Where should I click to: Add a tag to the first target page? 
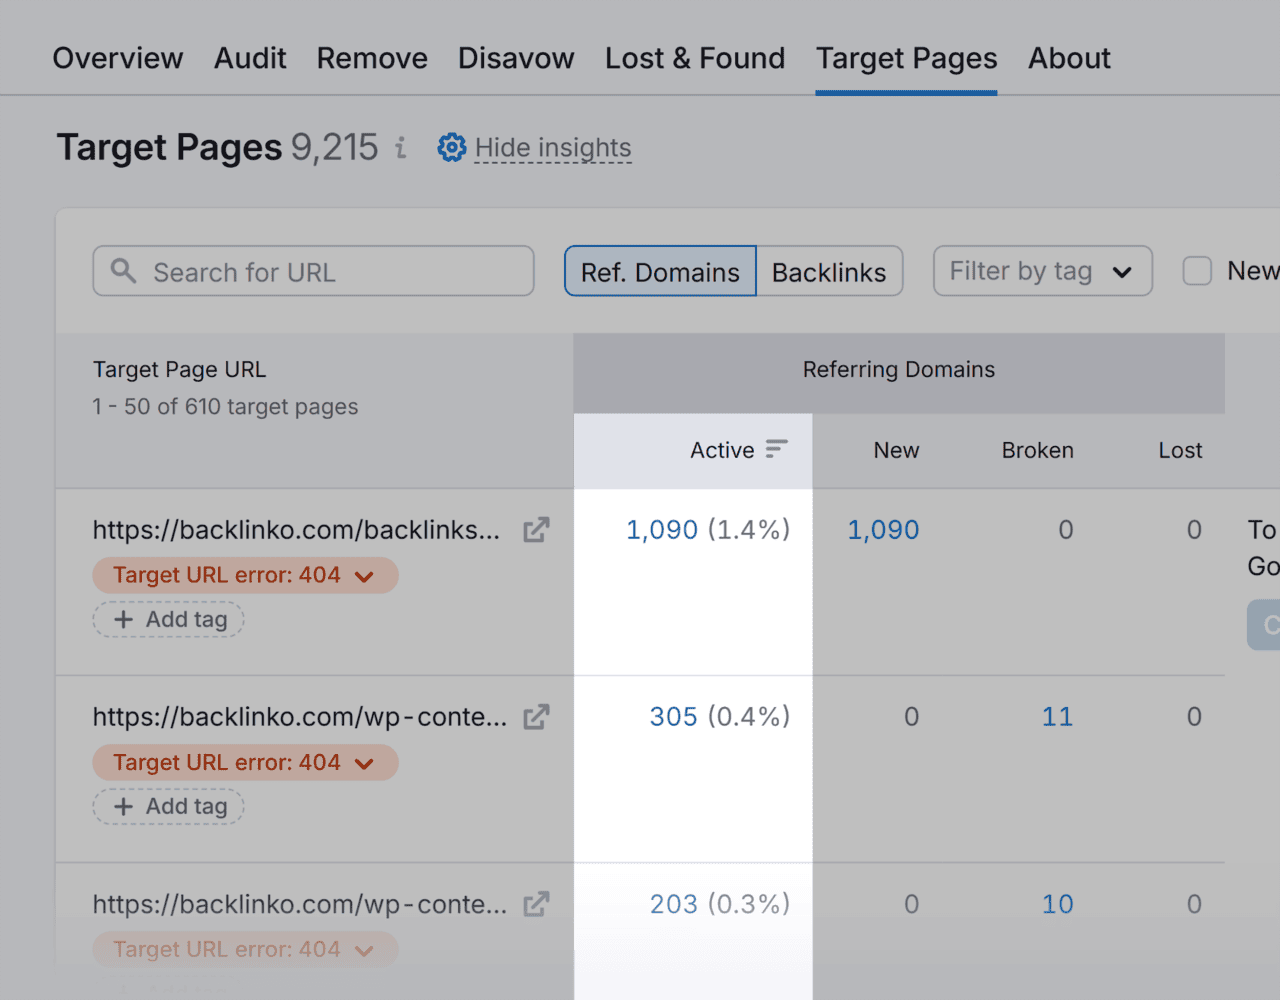click(168, 619)
